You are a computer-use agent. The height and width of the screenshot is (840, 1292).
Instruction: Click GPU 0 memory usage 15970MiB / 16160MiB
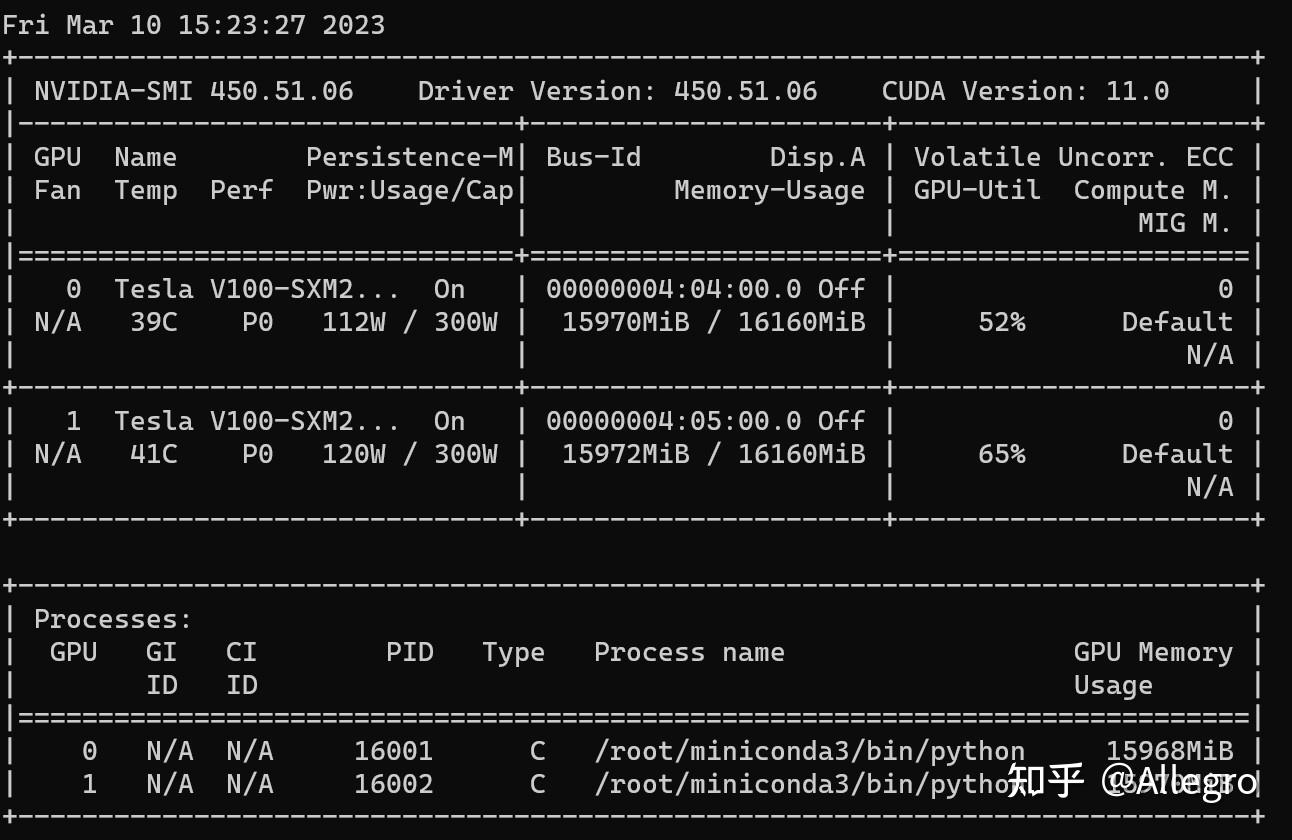pos(713,322)
